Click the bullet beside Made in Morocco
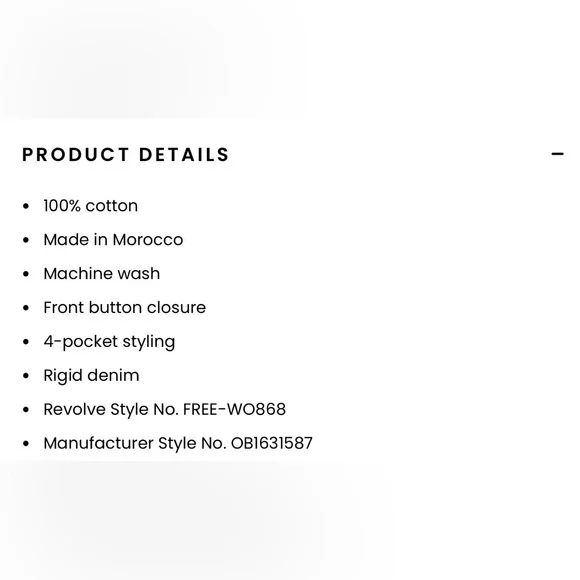Viewport: 580px width, 580px height. 26,240
